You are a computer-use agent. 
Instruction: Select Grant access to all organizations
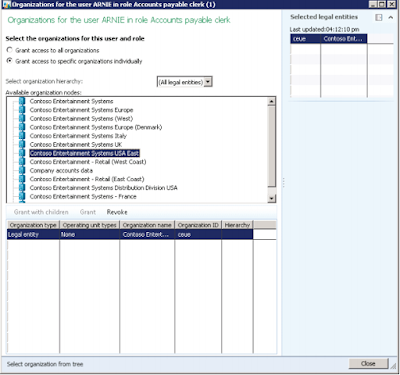[x=10, y=50]
